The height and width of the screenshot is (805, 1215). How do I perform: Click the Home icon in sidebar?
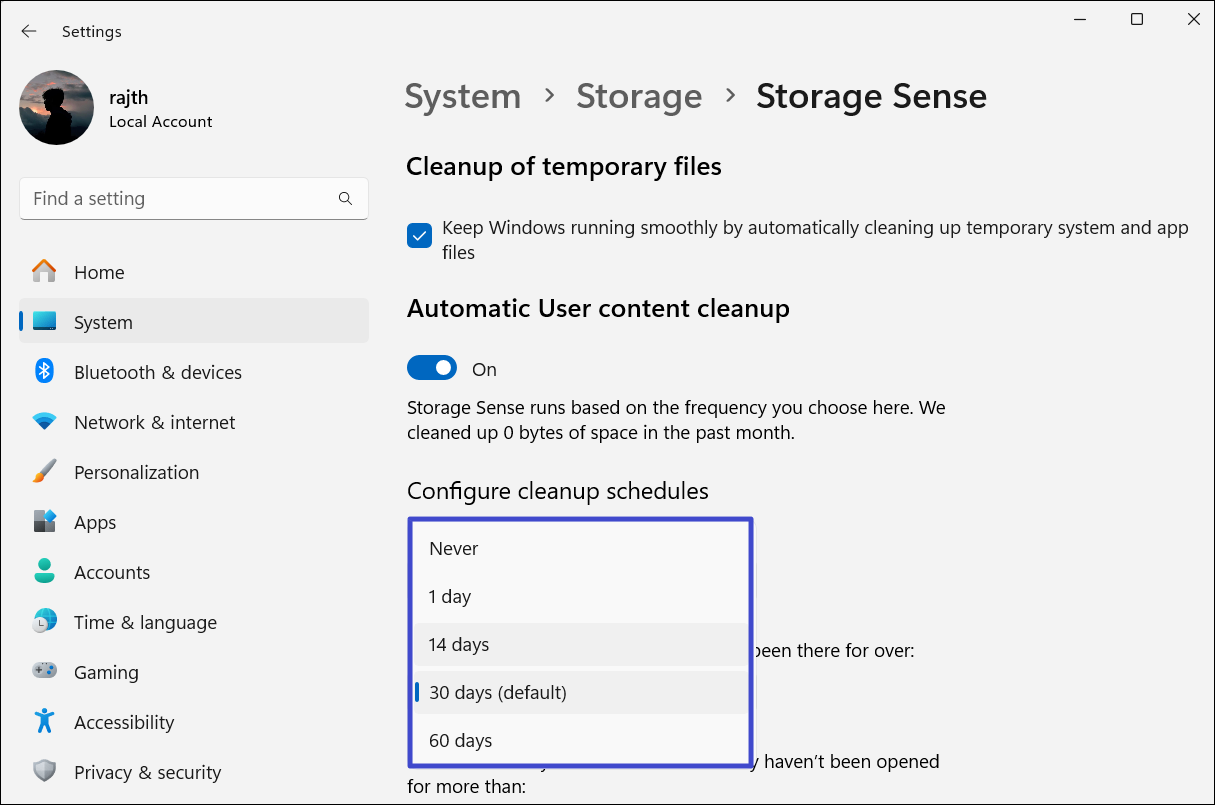(x=44, y=272)
